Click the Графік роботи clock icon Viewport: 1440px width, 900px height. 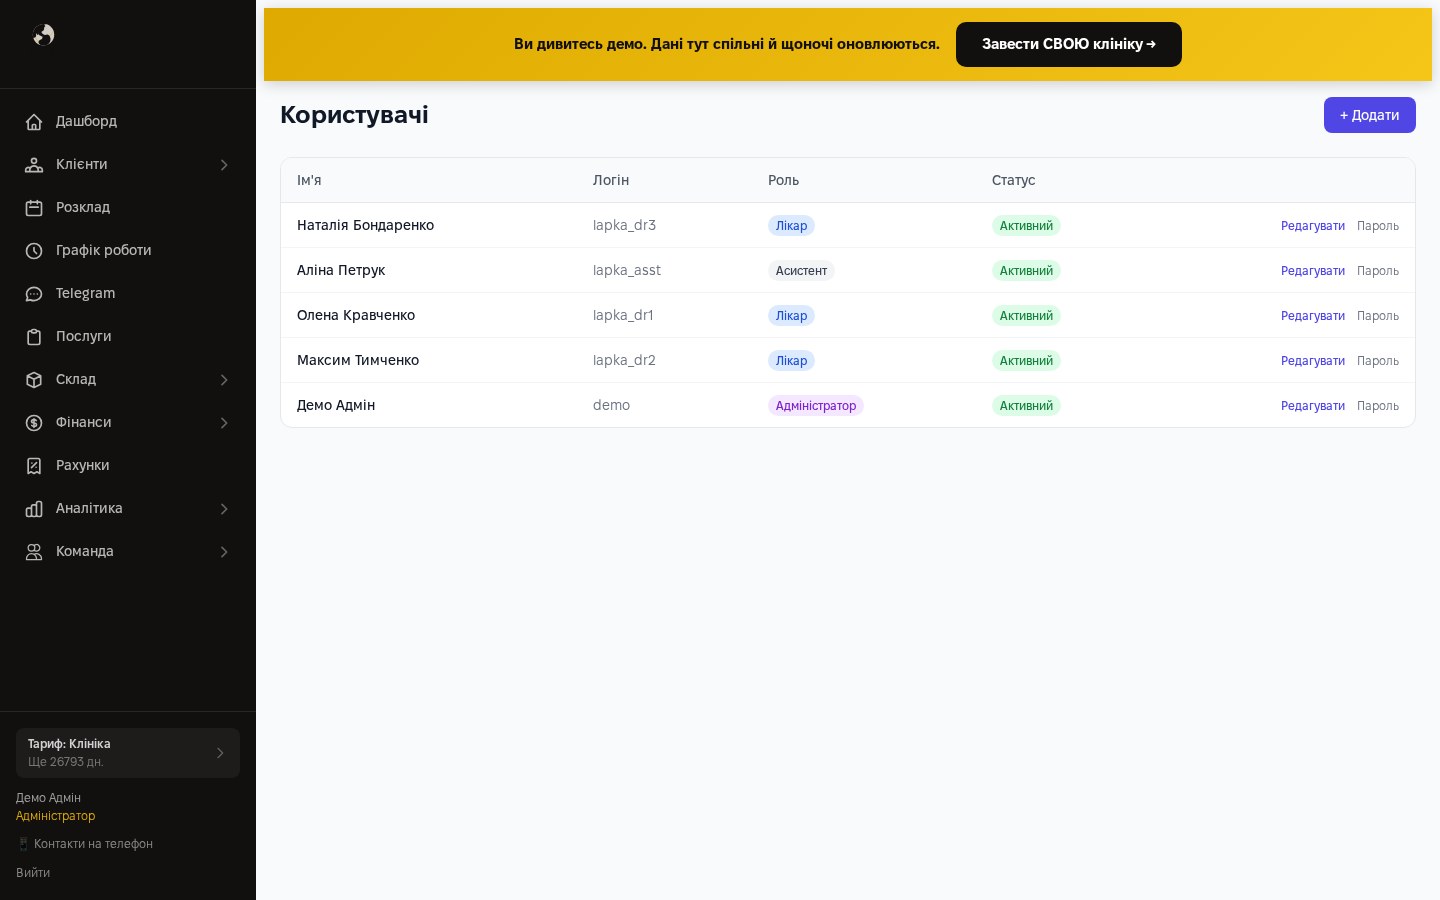[34, 251]
